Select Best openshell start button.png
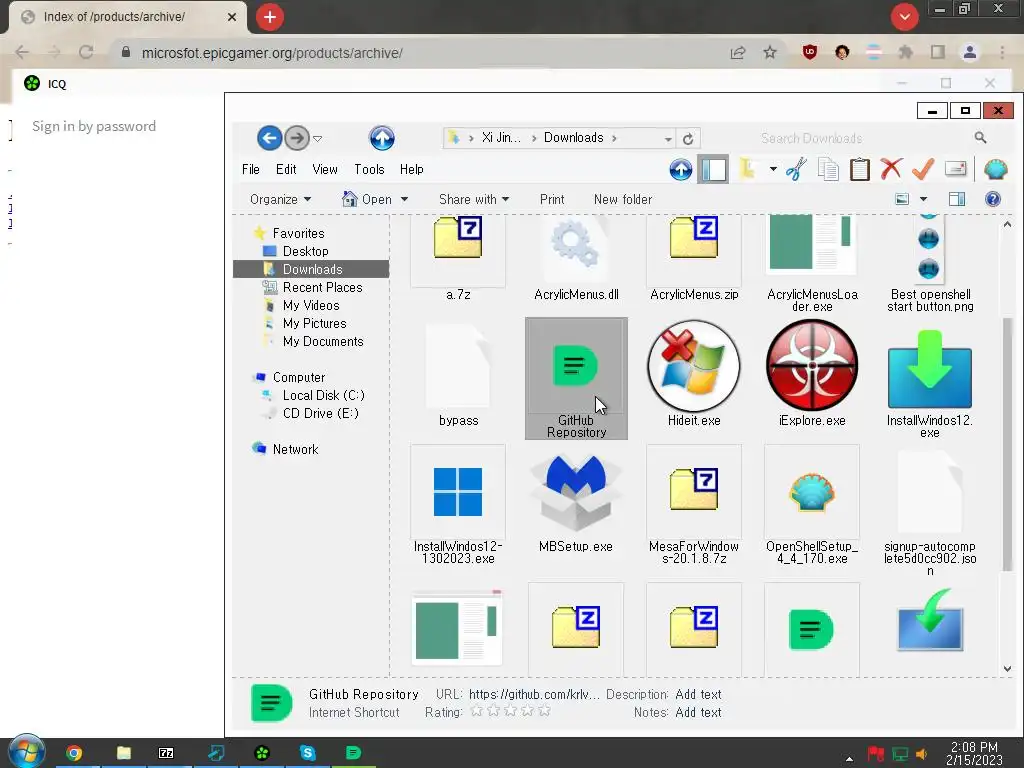 tap(930, 264)
